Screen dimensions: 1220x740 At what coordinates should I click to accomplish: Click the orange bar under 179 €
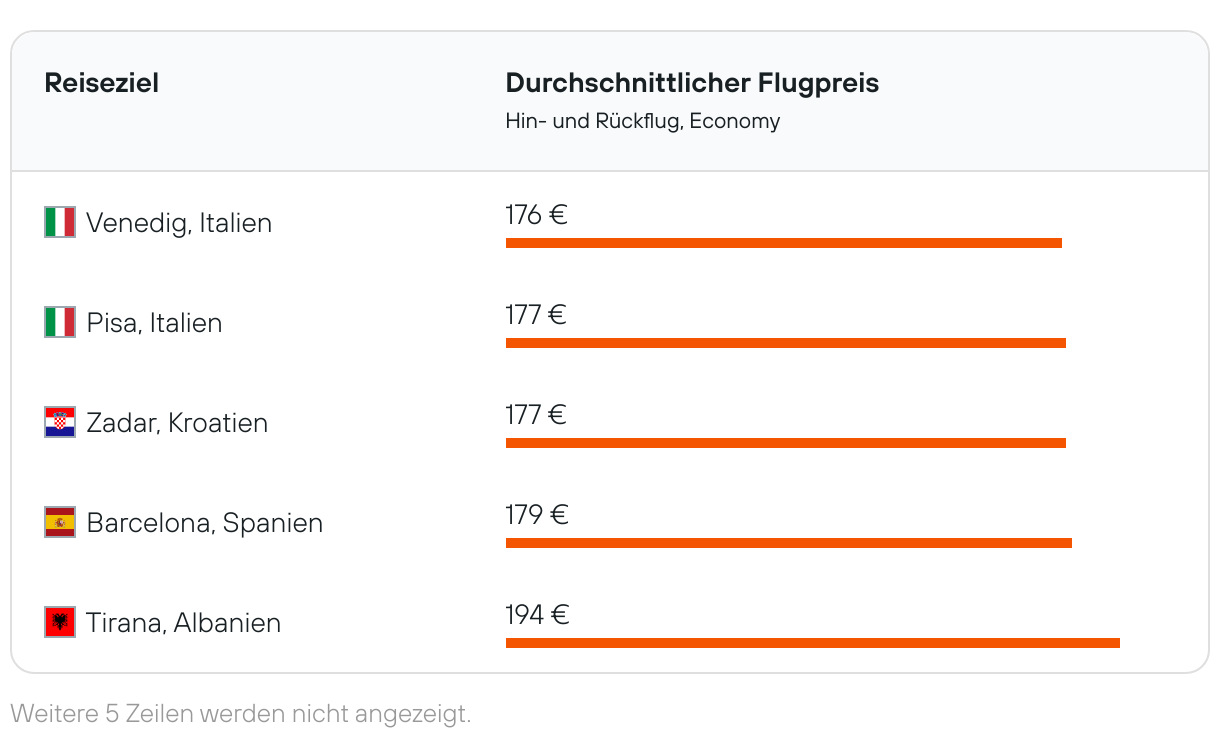pyautogui.click(x=789, y=543)
